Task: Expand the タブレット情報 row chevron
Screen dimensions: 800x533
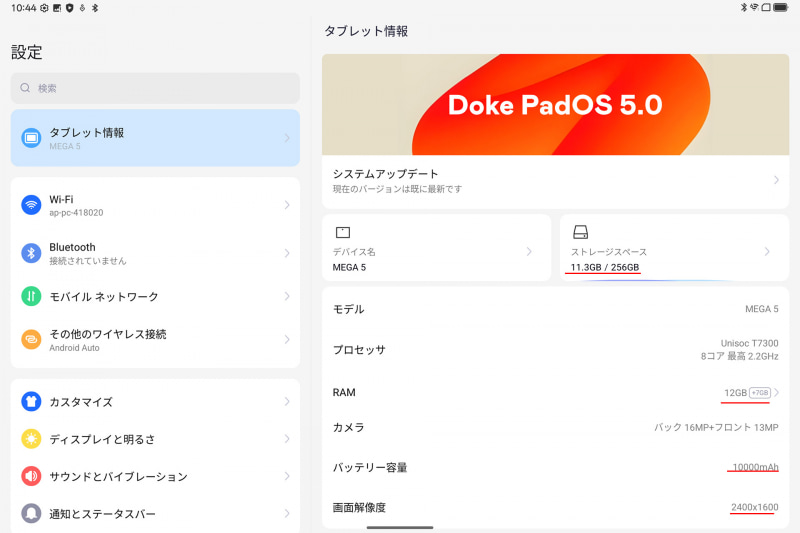Action: (287, 138)
